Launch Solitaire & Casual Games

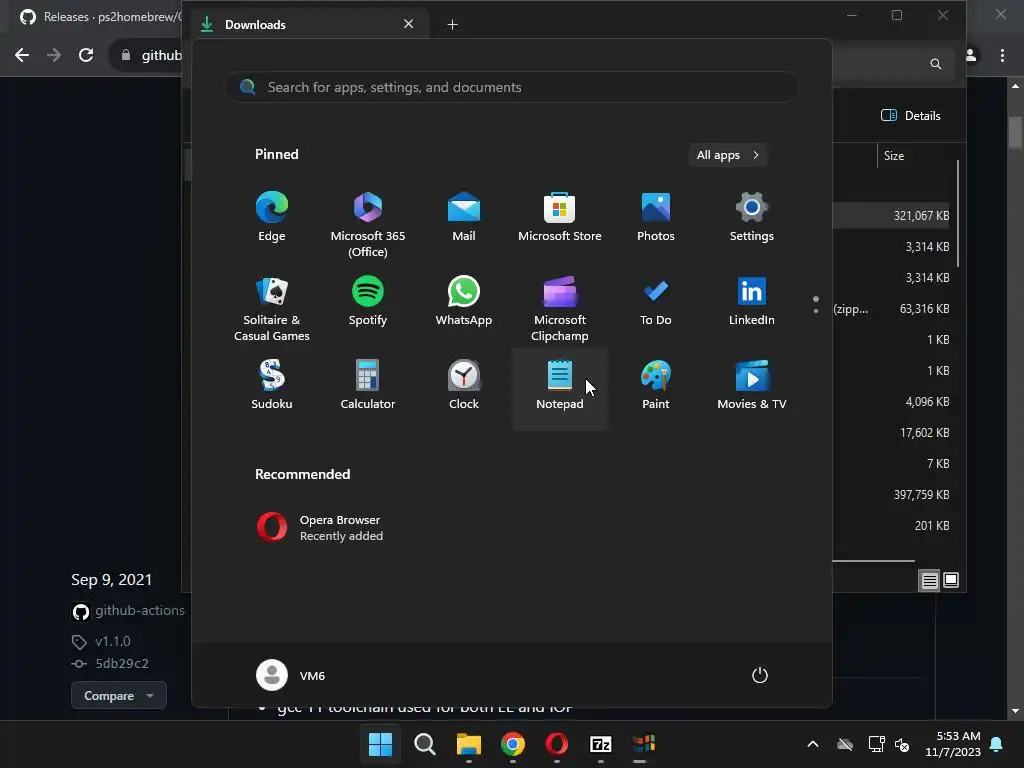(x=272, y=309)
